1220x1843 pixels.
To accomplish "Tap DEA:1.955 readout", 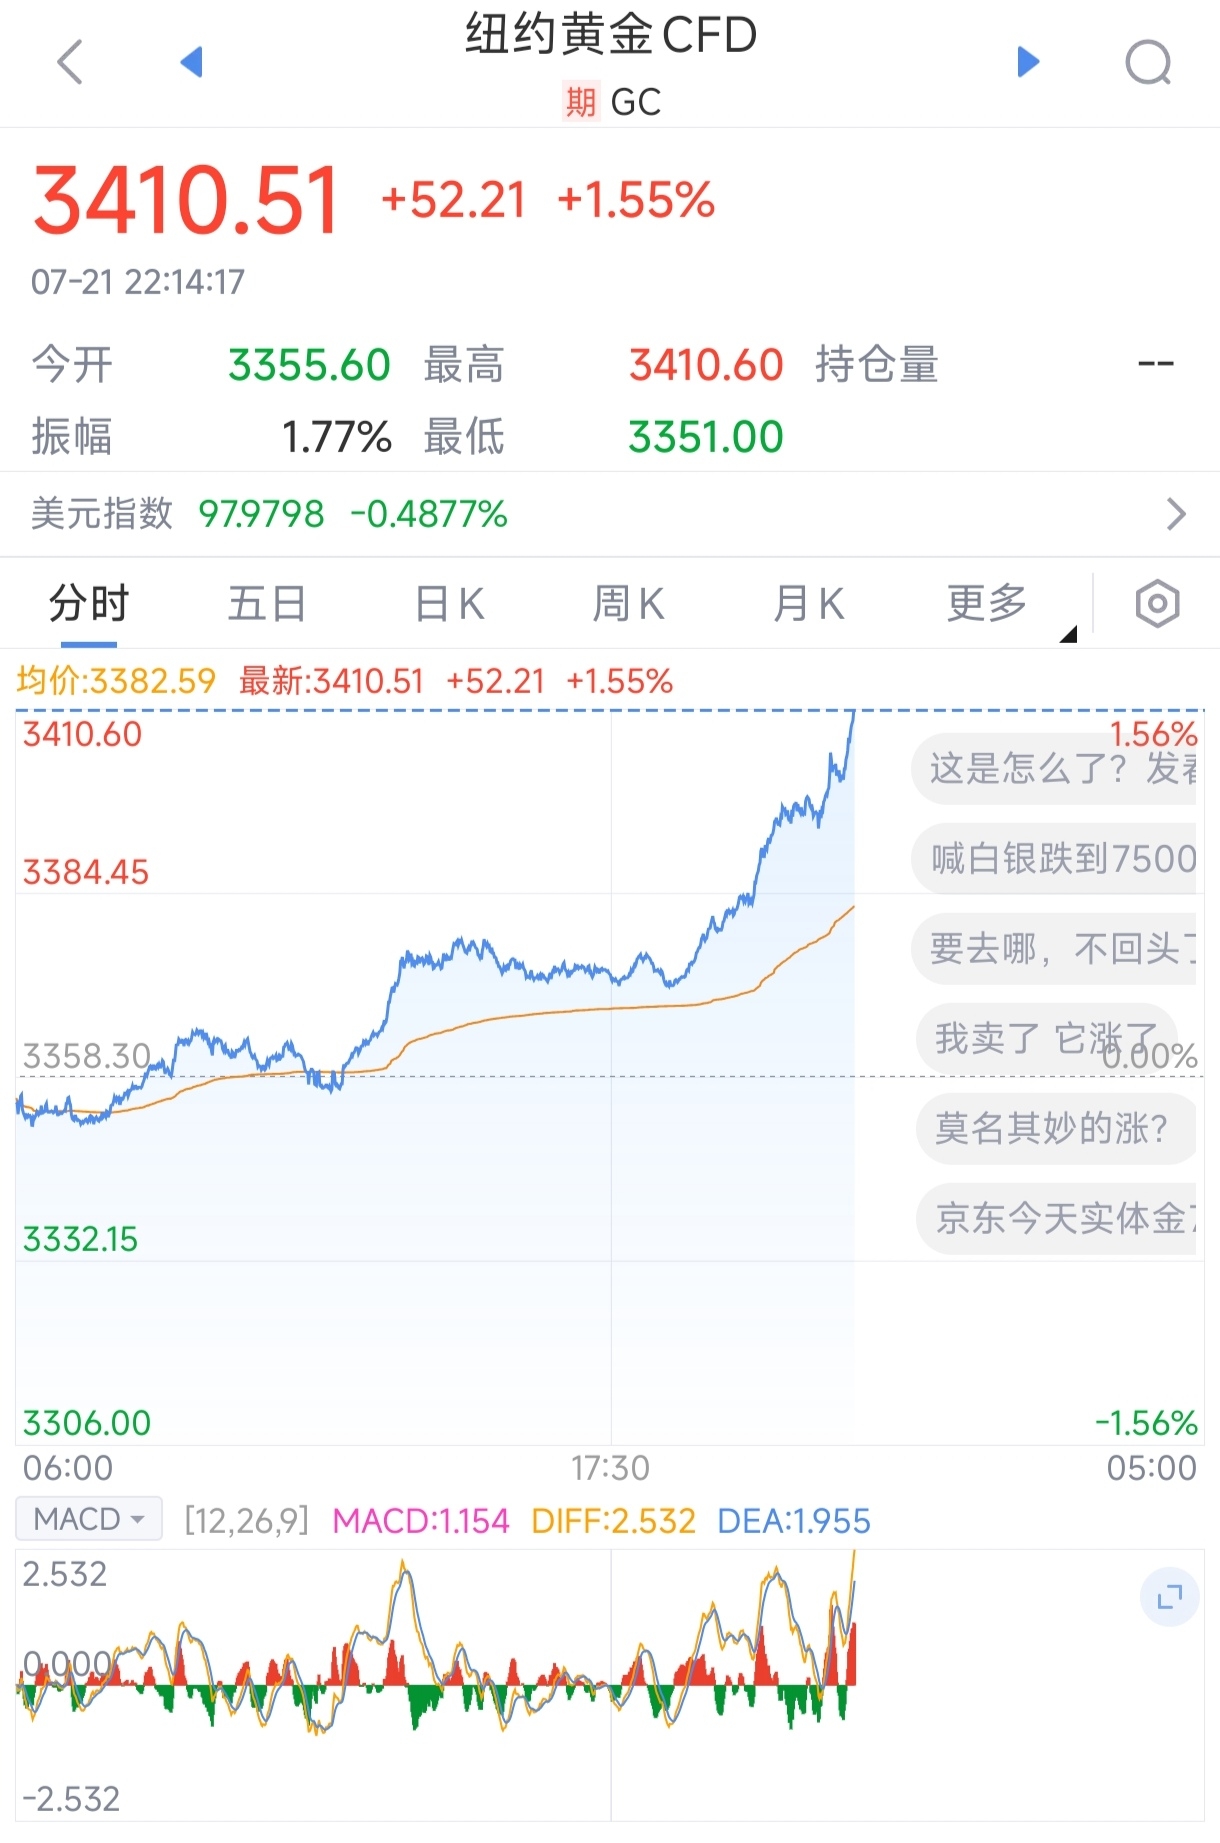I will [794, 1521].
